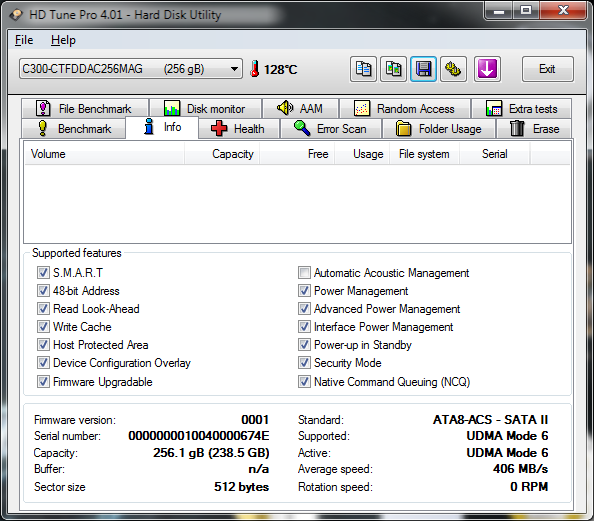Open the Extra tests tab
Screen dimensions: 594x521
pyautogui.click(x=521, y=109)
